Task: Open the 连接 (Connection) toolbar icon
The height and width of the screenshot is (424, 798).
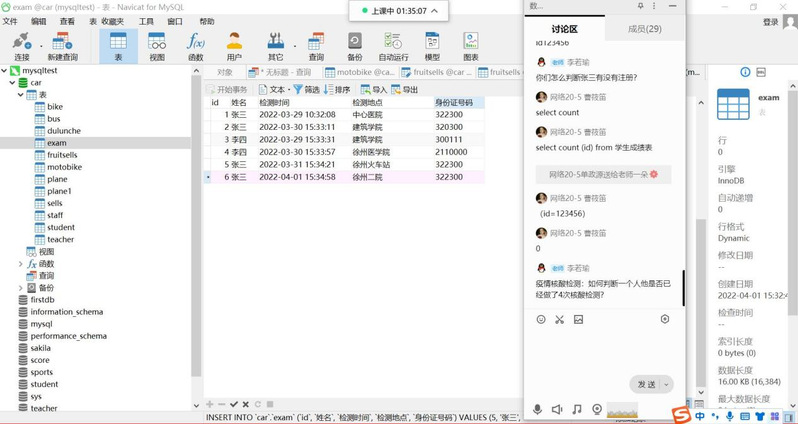Action: click(x=20, y=46)
